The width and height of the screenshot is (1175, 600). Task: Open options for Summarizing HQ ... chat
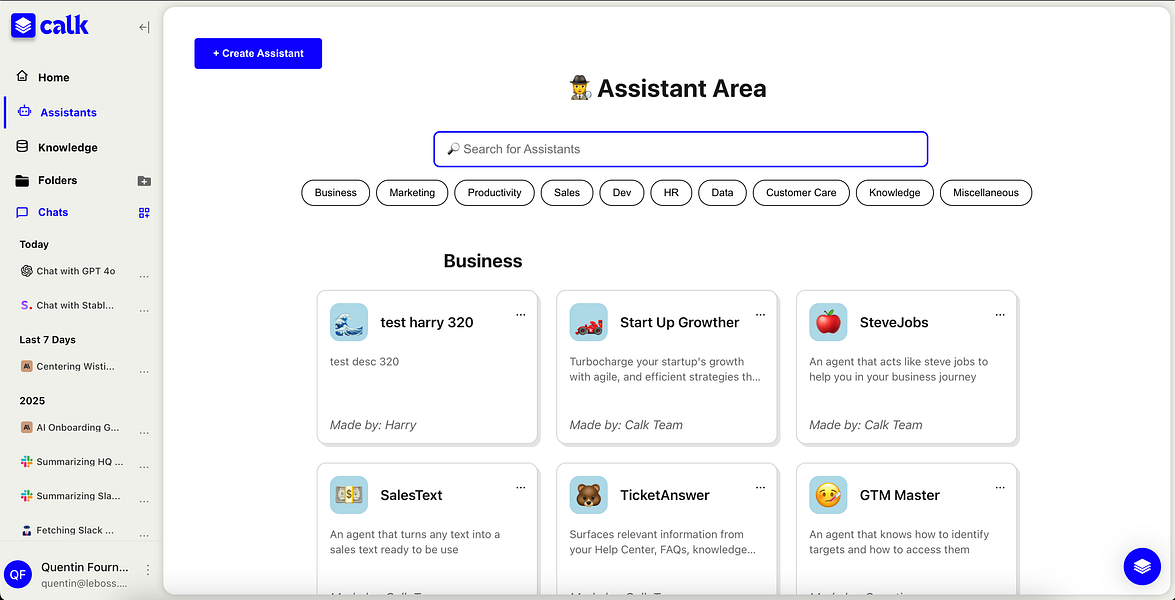pos(145,467)
